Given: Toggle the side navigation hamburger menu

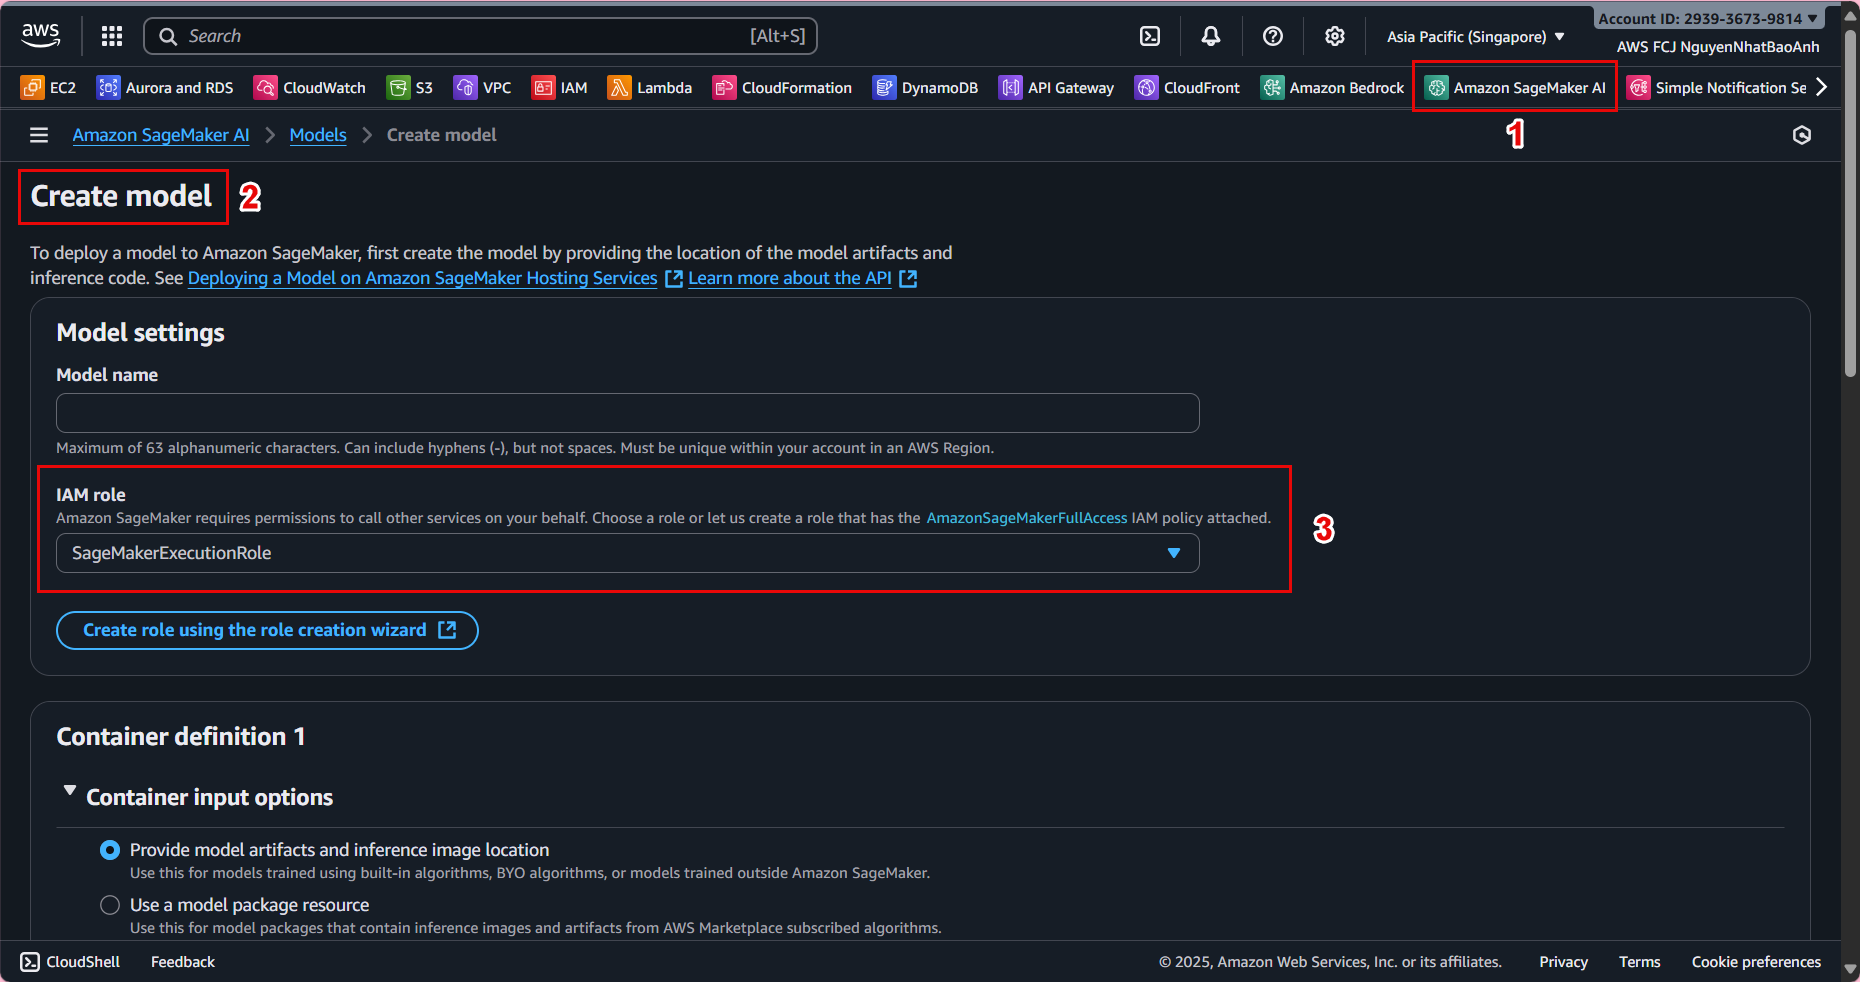Looking at the screenshot, I should 39,135.
